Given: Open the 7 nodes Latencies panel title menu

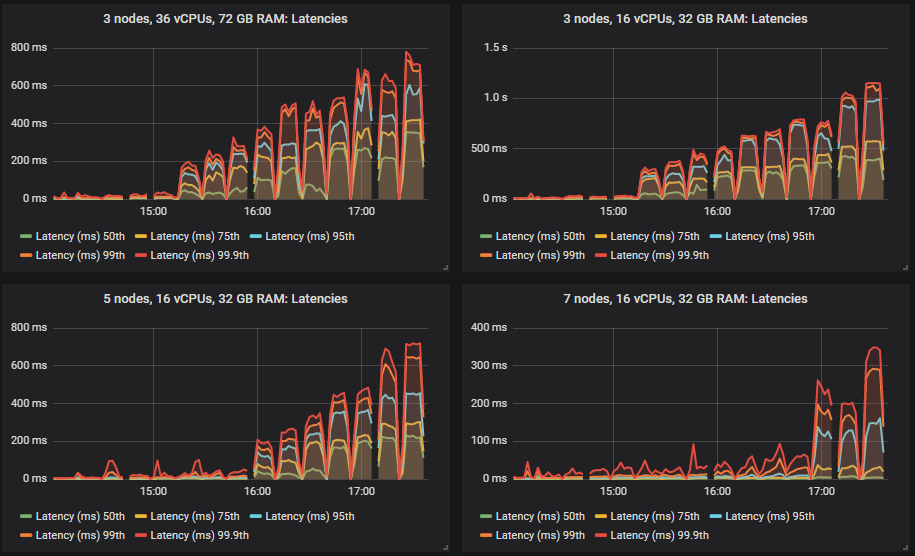Looking at the screenshot, I should [x=685, y=299].
